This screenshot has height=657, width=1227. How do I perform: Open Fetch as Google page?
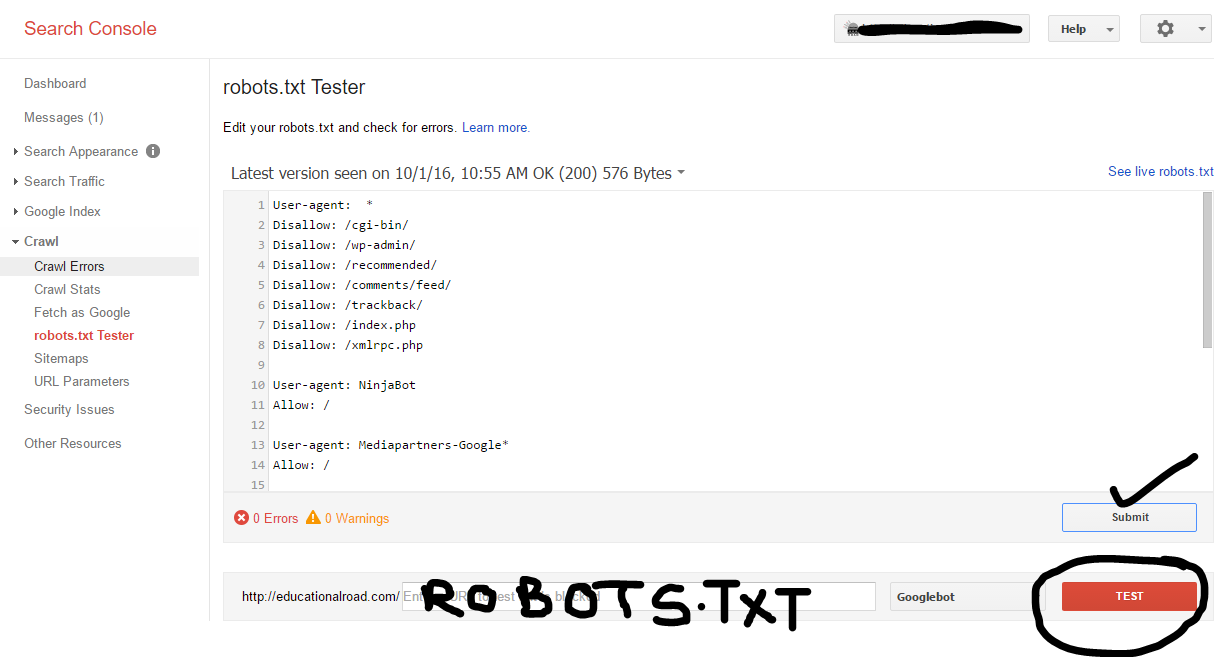coord(82,313)
